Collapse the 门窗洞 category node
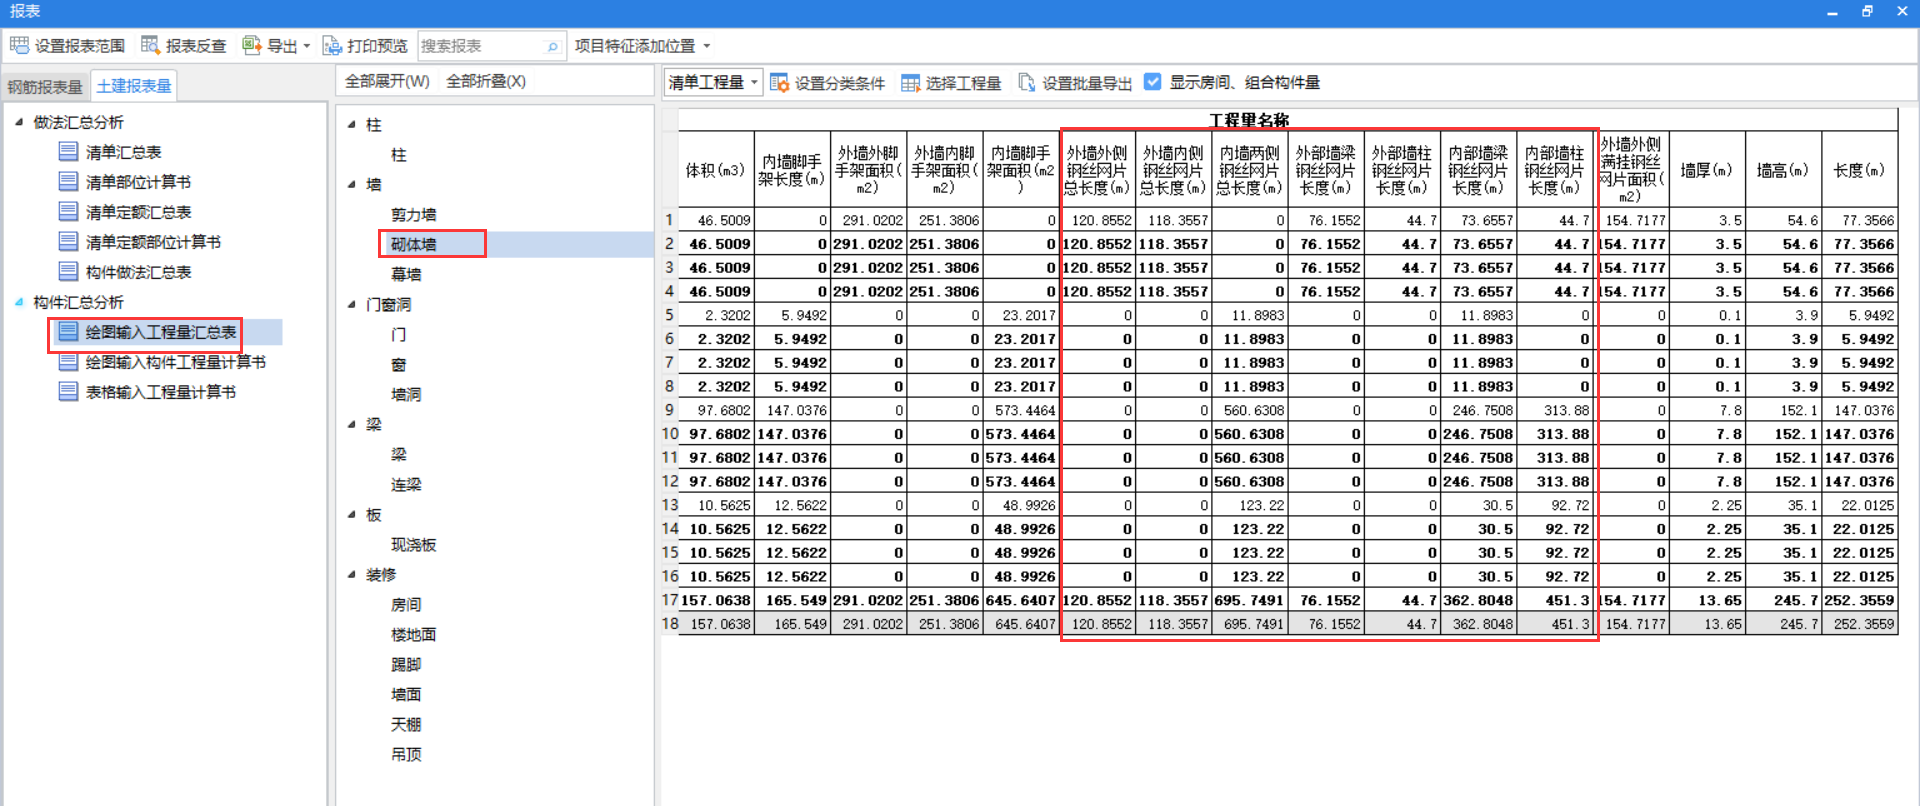 351,305
